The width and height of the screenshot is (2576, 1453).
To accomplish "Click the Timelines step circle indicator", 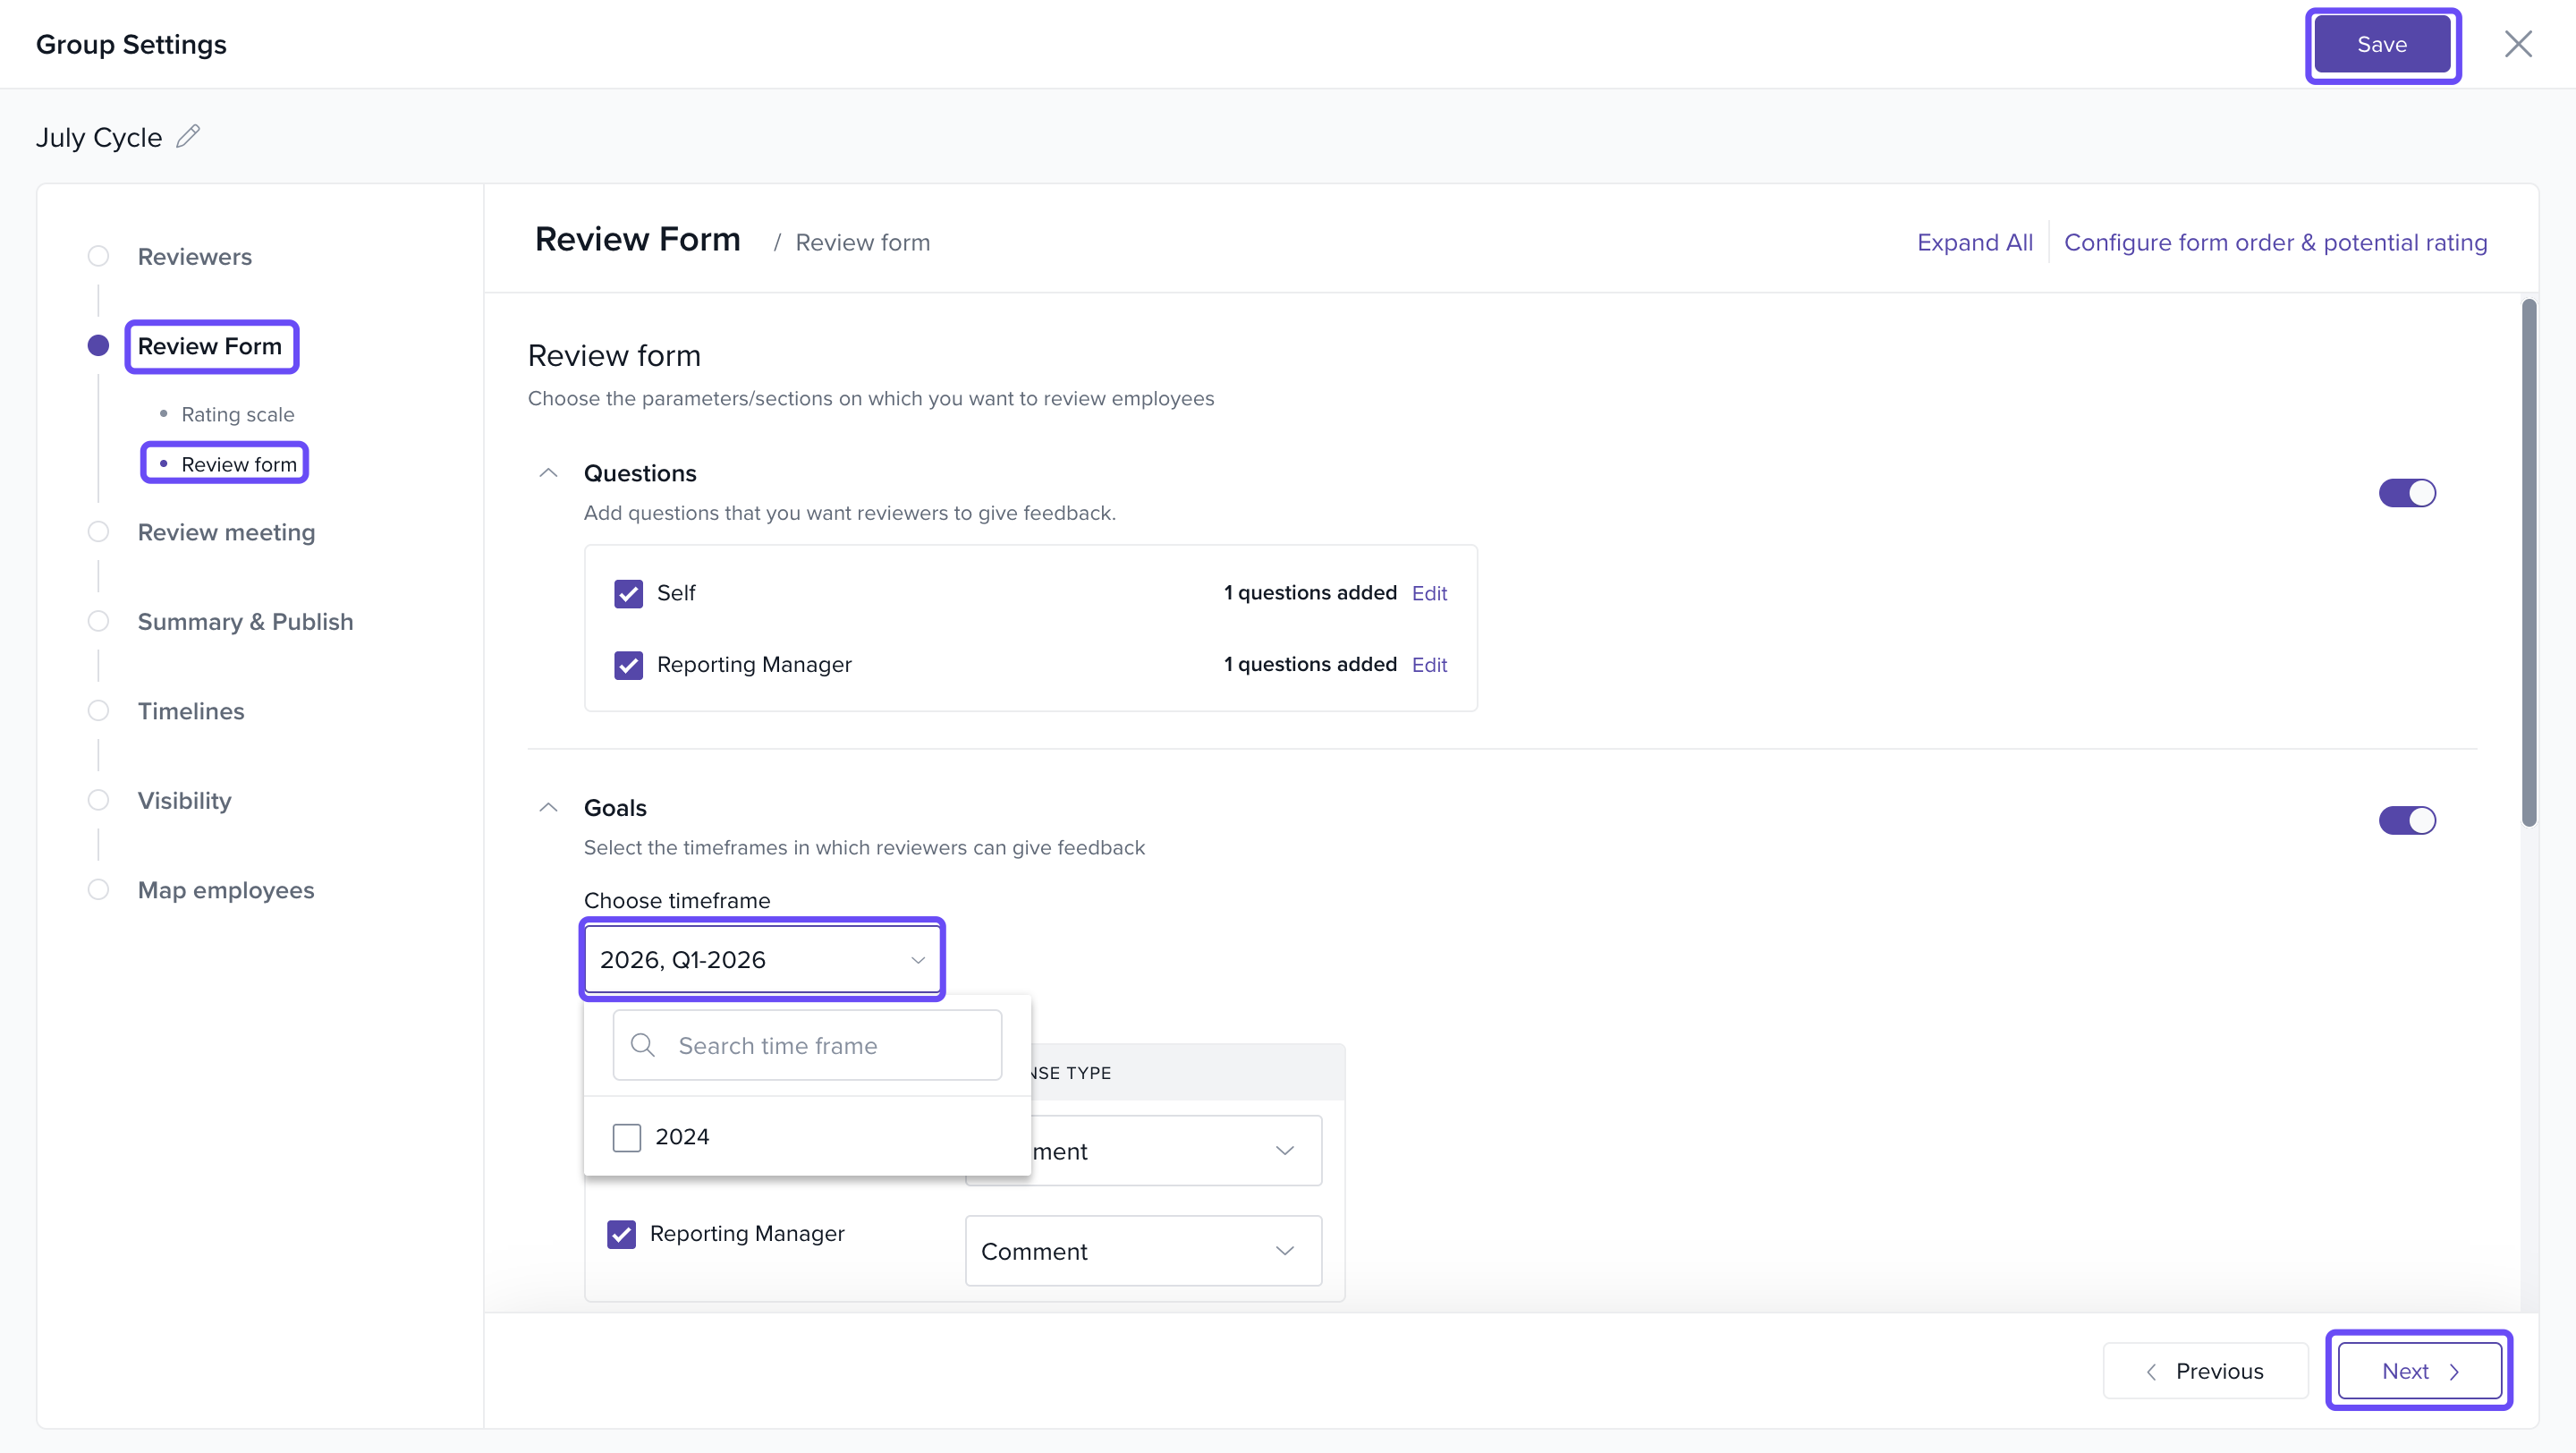I will (x=98, y=711).
